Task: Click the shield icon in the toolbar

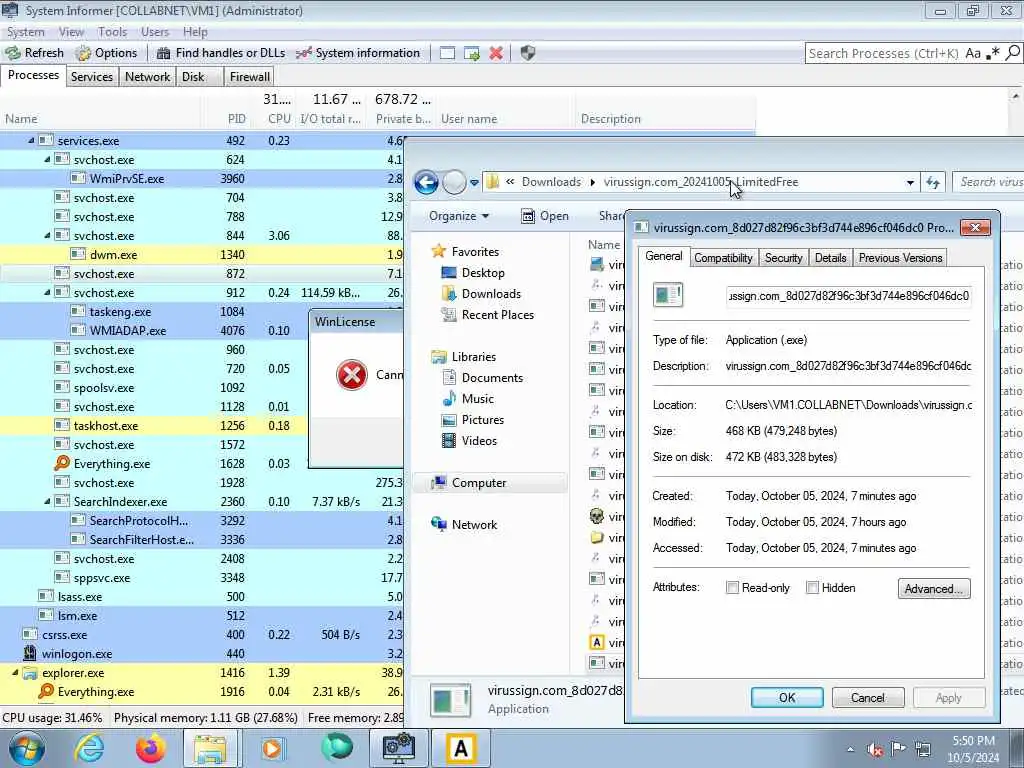Action: pyautogui.click(x=528, y=53)
